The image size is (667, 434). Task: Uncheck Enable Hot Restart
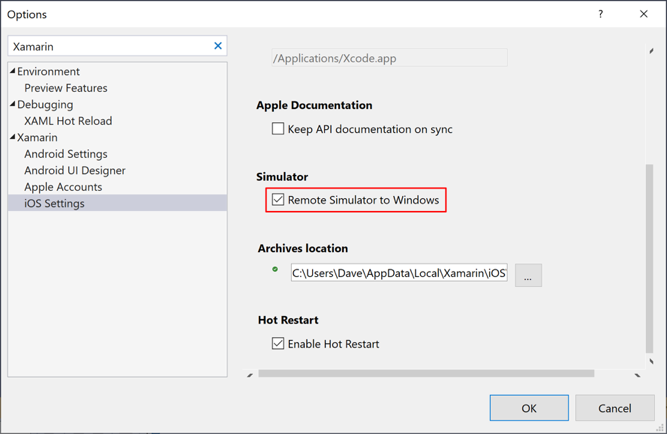[278, 343]
